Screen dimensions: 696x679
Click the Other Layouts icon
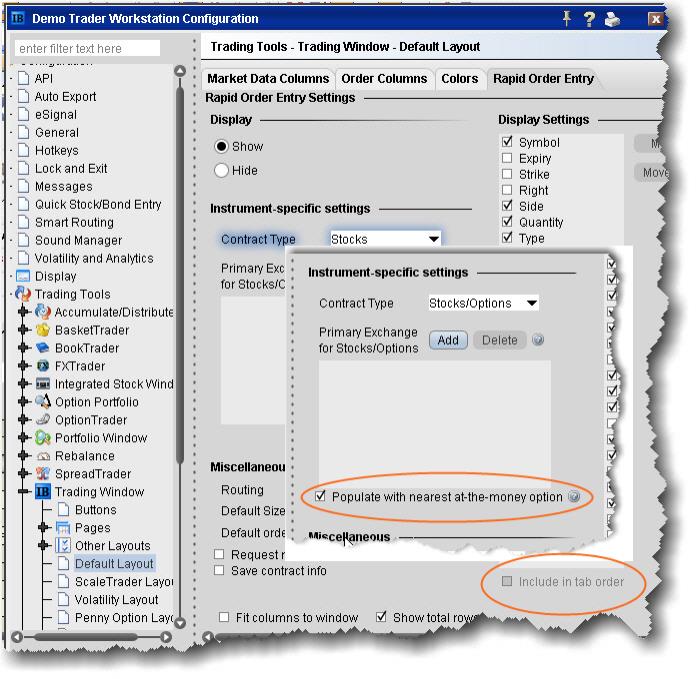(63, 545)
